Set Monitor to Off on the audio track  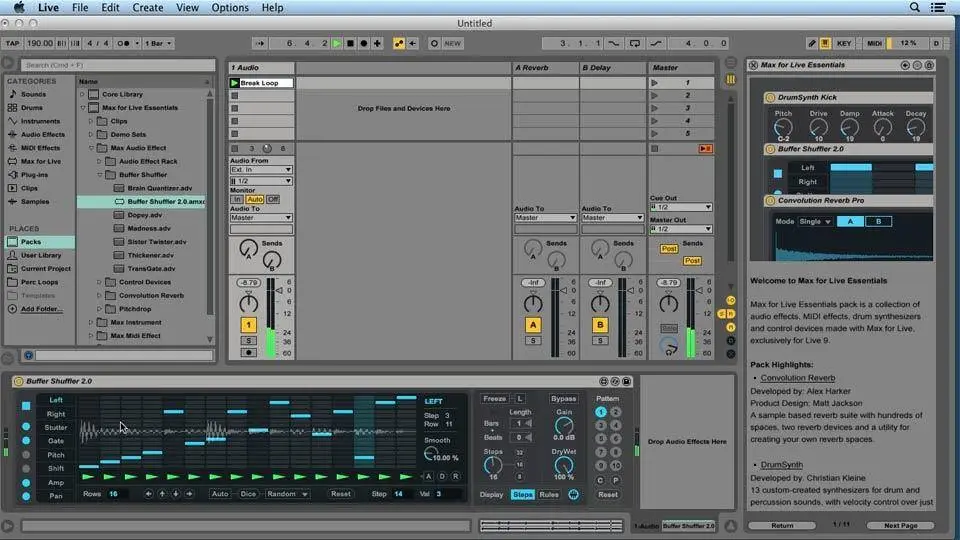click(272, 200)
